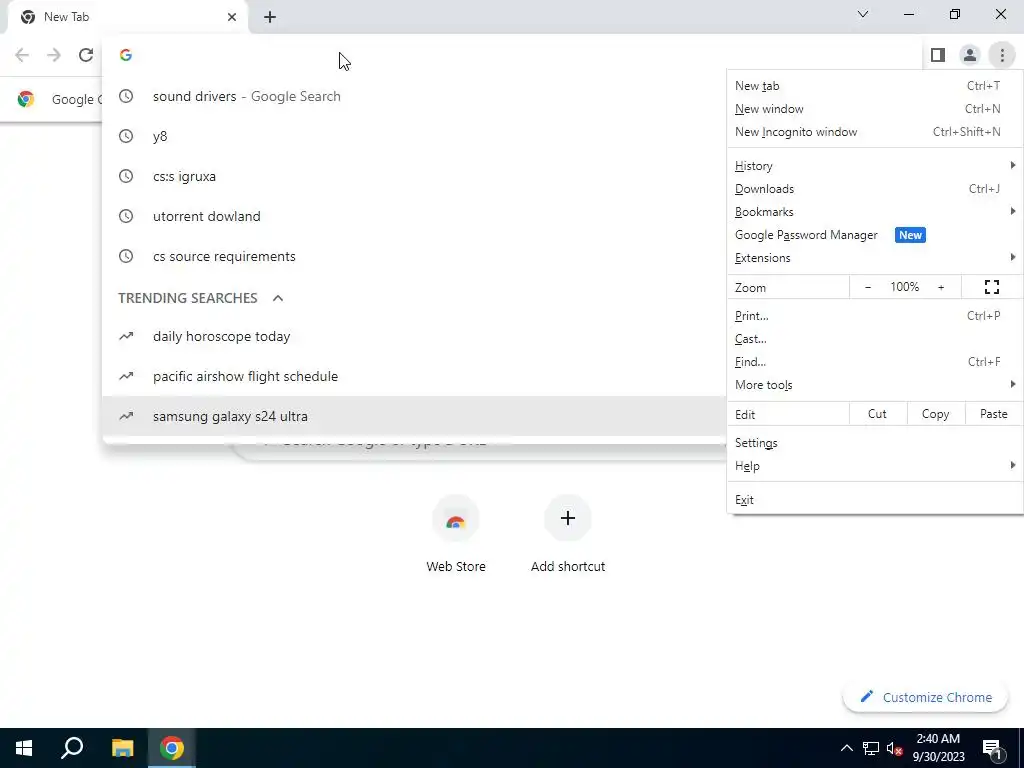Click the Customize Chrome button

[925, 697]
